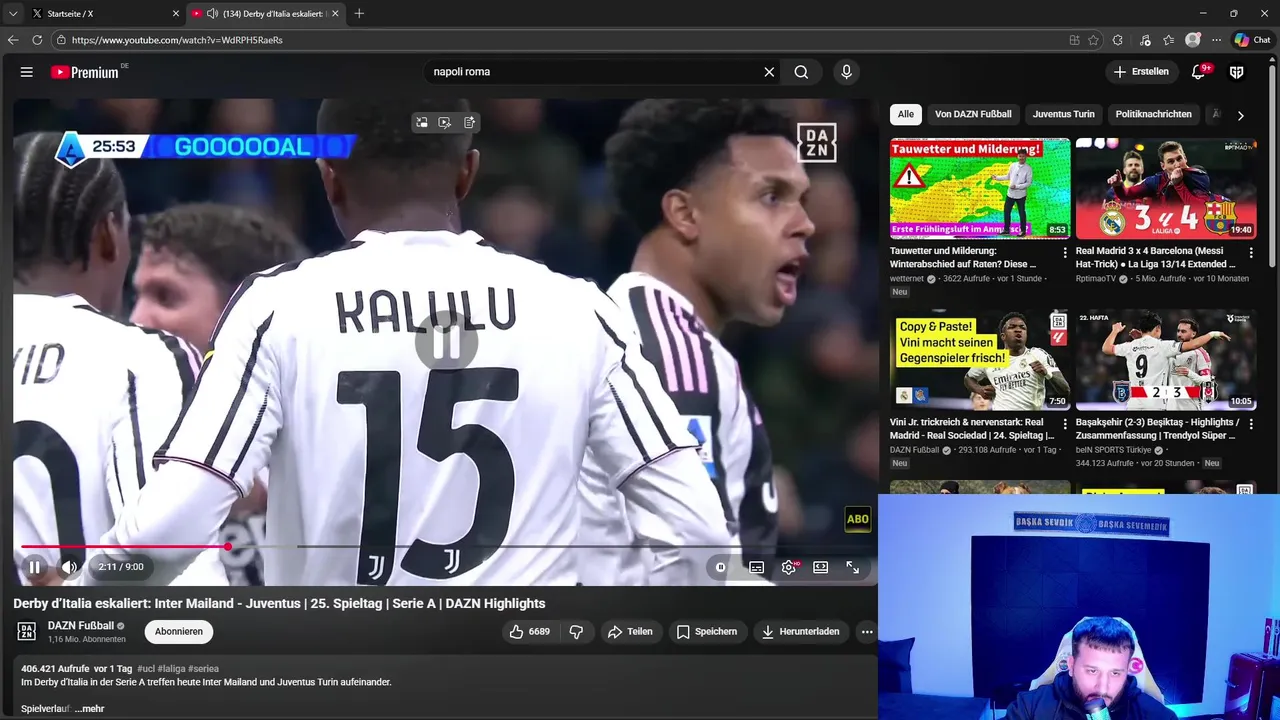1280x720 pixels.
Task: Open the tab search dropdown arrow
Action: click(x=13, y=14)
